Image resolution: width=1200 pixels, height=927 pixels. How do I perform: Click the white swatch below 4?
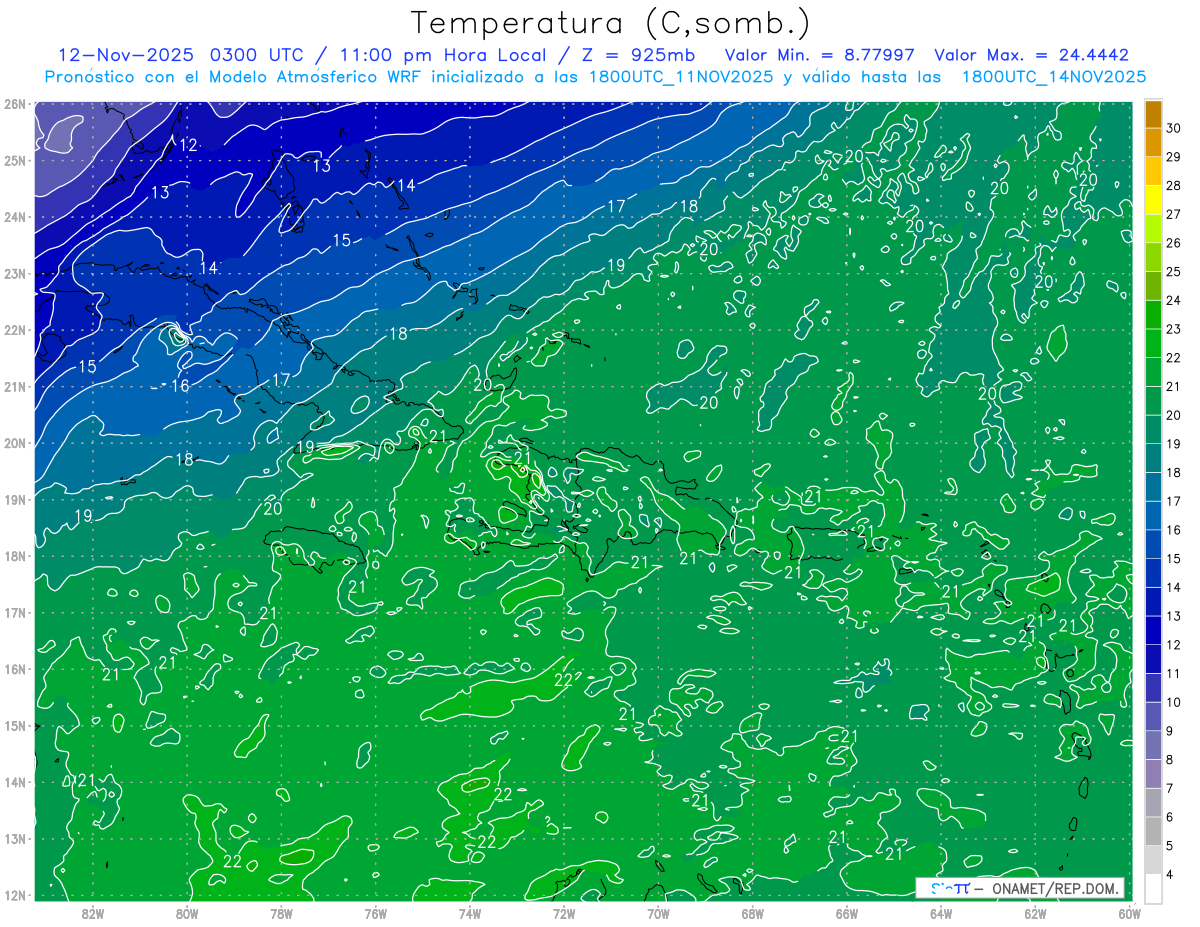point(1154,888)
